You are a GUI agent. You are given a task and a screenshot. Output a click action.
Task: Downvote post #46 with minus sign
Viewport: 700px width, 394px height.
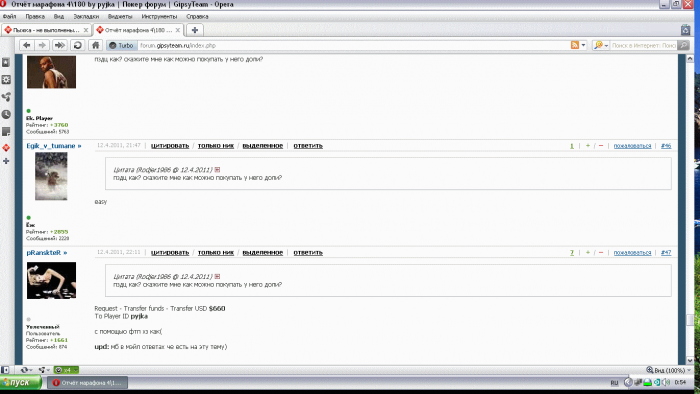601,145
